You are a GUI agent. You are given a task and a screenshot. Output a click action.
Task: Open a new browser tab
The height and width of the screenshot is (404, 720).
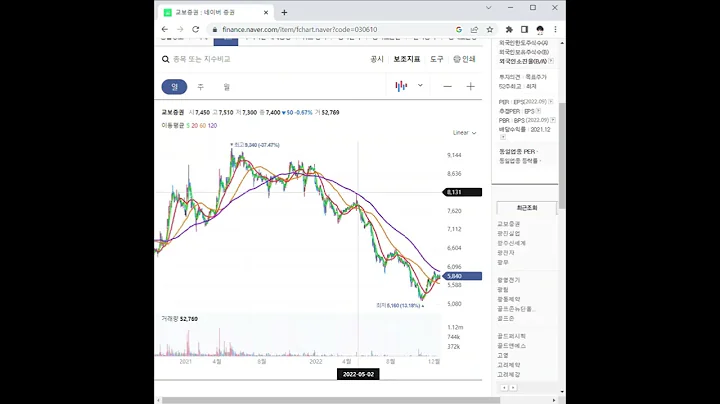pyautogui.click(x=284, y=12)
